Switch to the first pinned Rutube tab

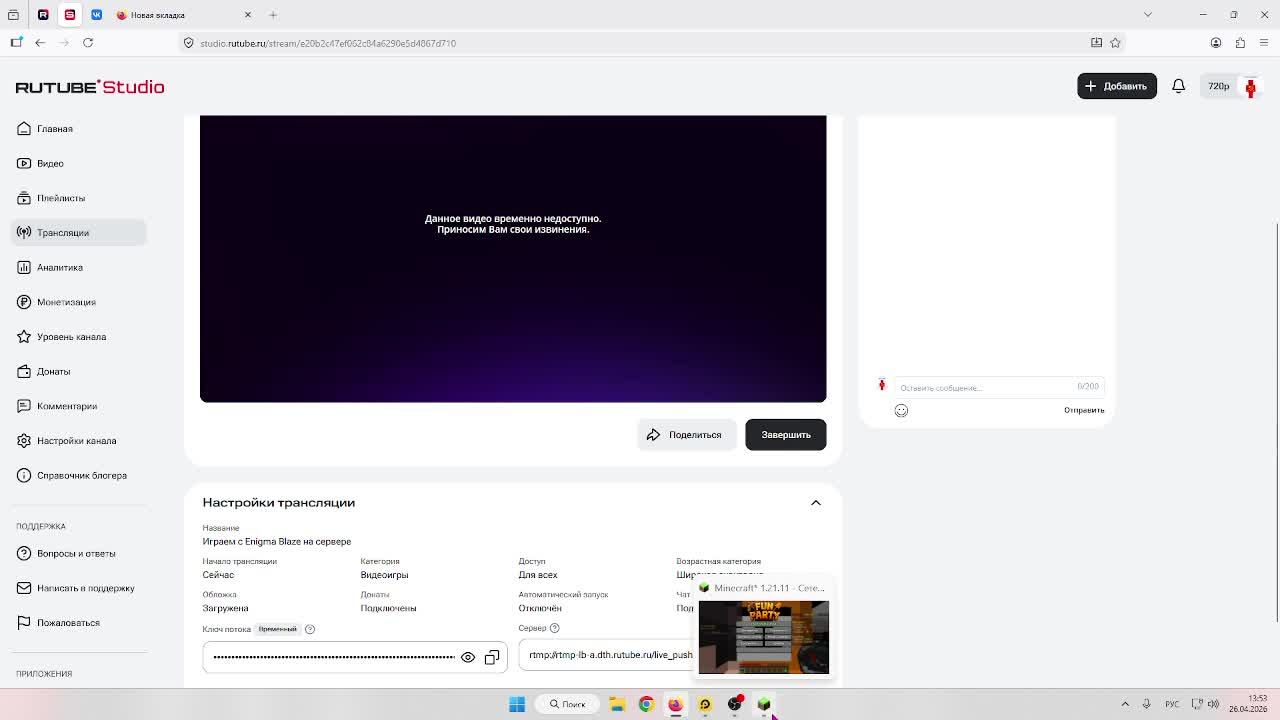[43, 15]
